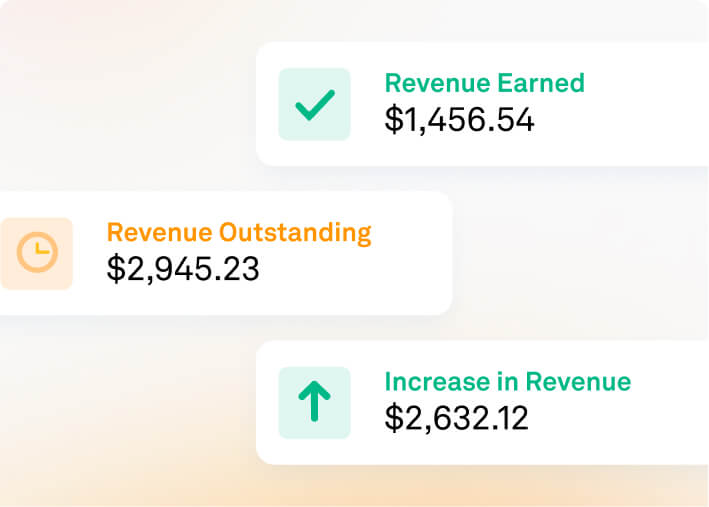Select the Increase in Revenue heading
This screenshot has height=507, width=709.
[x=507, y=381]
